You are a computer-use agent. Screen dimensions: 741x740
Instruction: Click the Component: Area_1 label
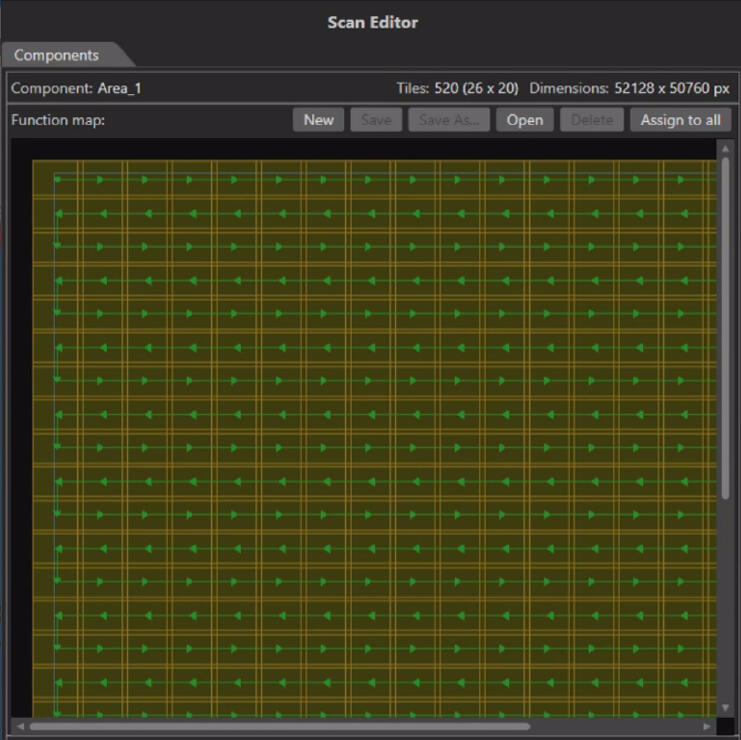pos(76,88)
